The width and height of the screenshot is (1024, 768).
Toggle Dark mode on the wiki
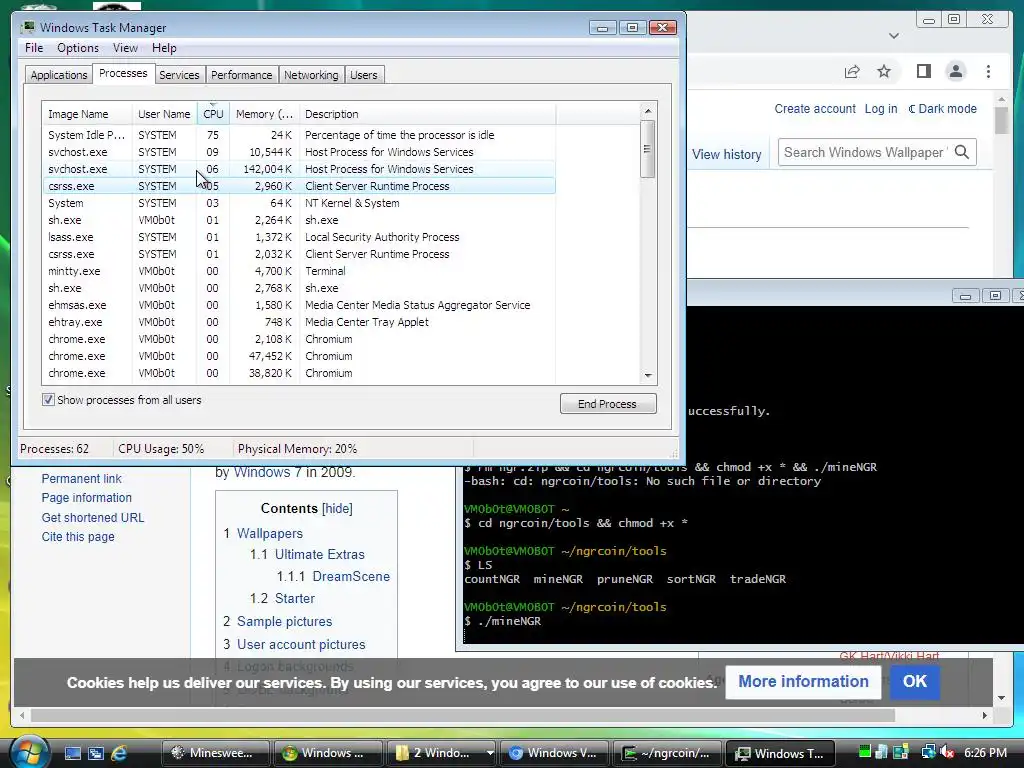pyautogui.click(x=942, y=108)
